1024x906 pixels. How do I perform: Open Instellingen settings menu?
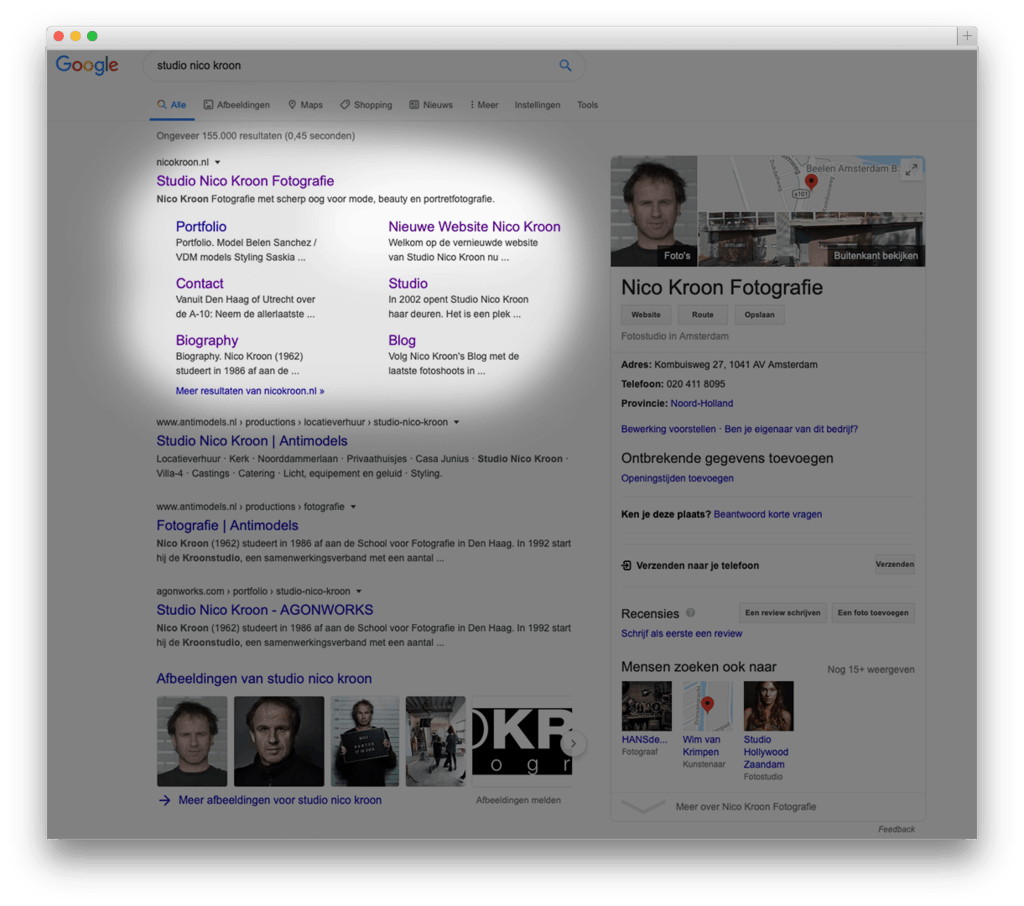click(x=537, y=105)
